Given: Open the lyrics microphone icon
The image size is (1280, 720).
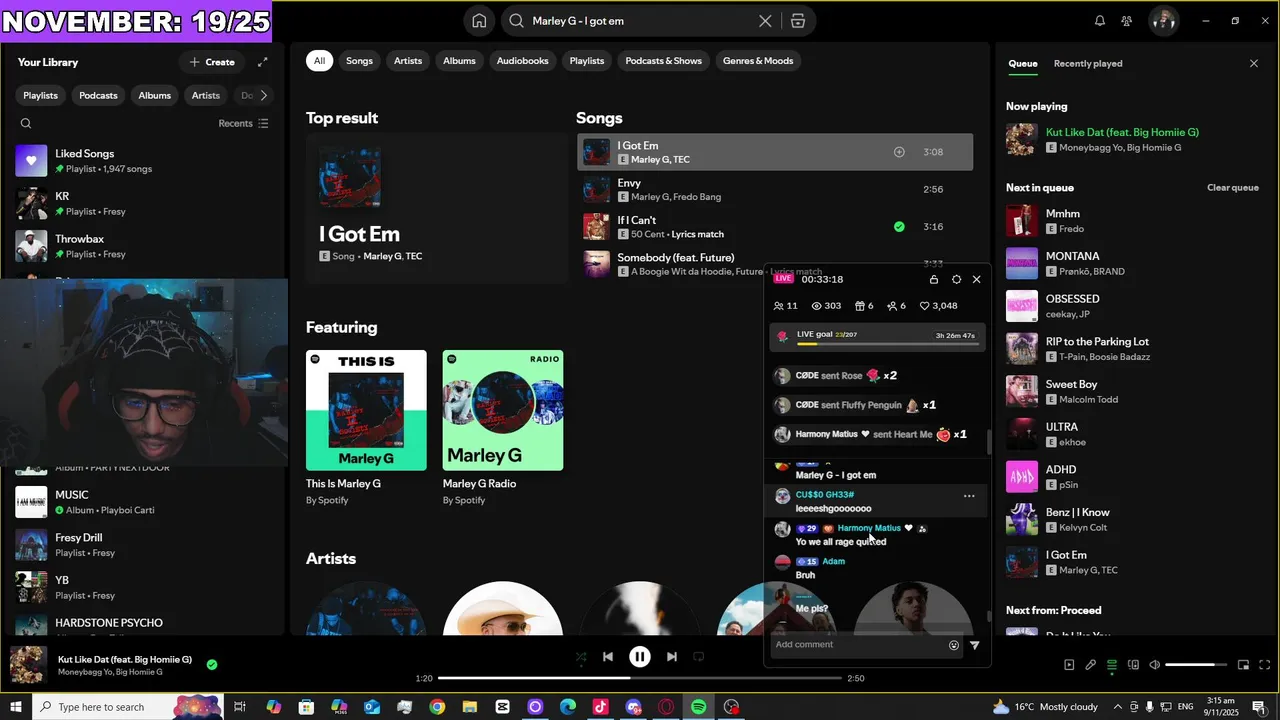Looking at the screenshot, I should (x=1090, y=665).
